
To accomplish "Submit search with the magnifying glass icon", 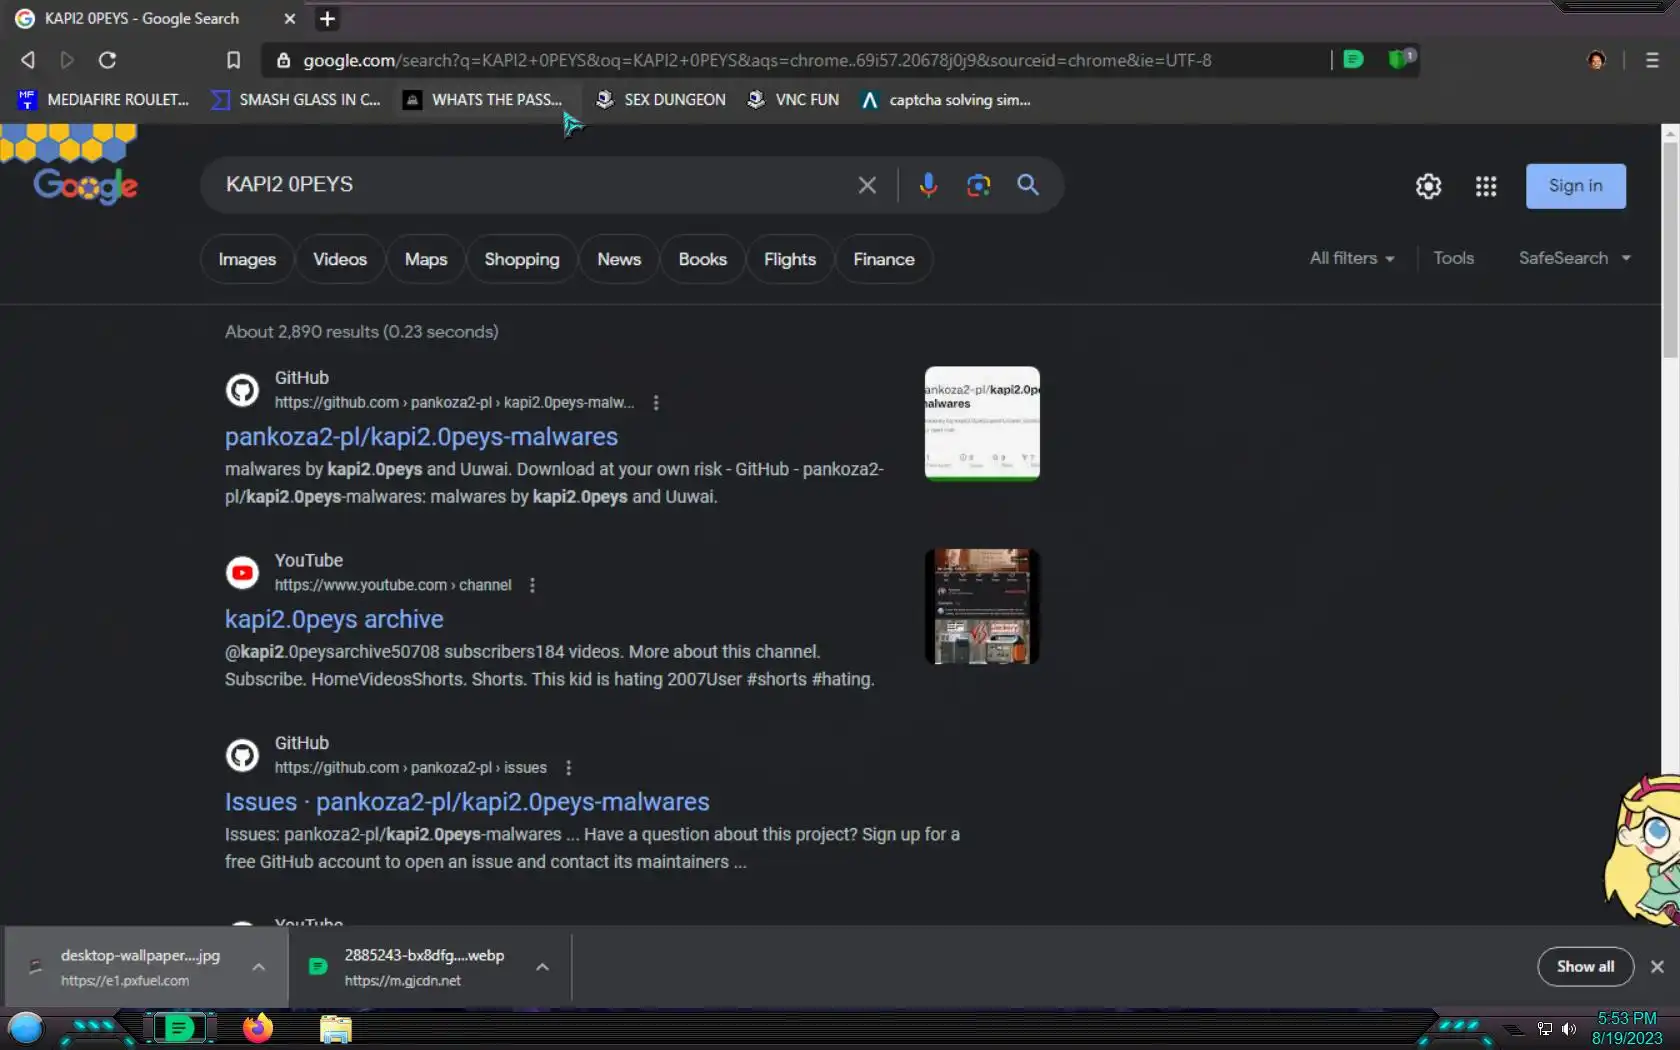I will coord(1028,185).
